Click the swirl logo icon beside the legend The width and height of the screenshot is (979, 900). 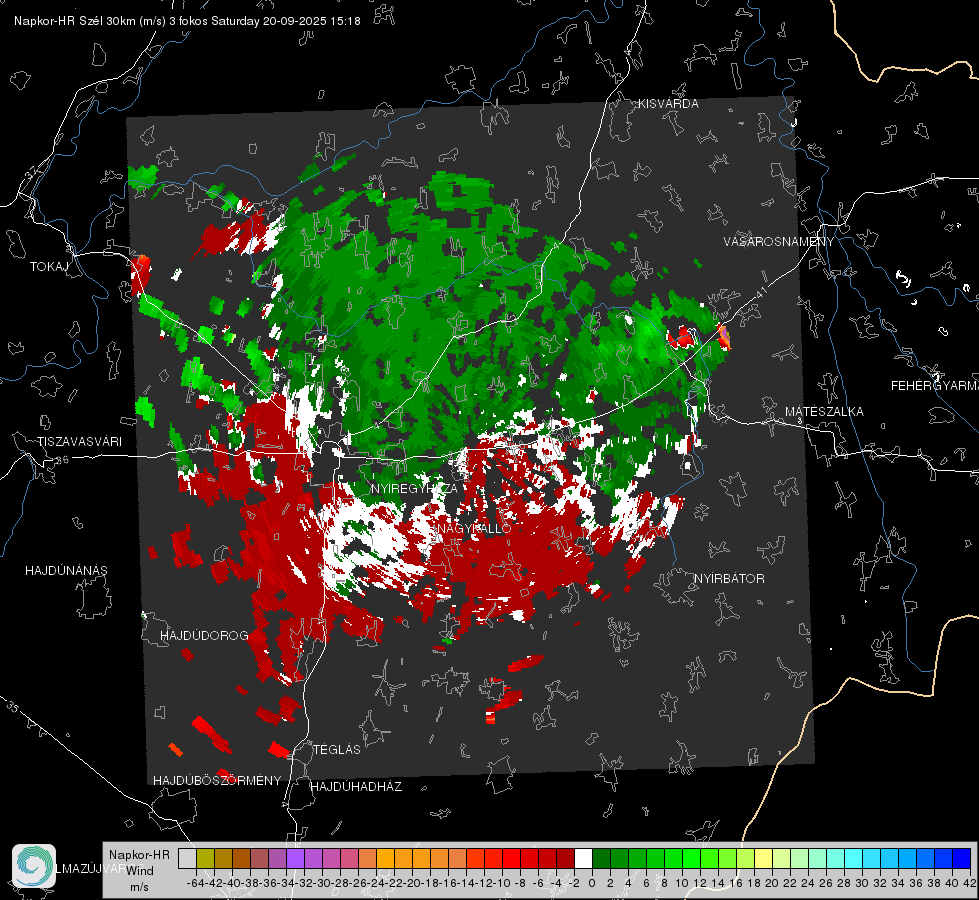34,866
